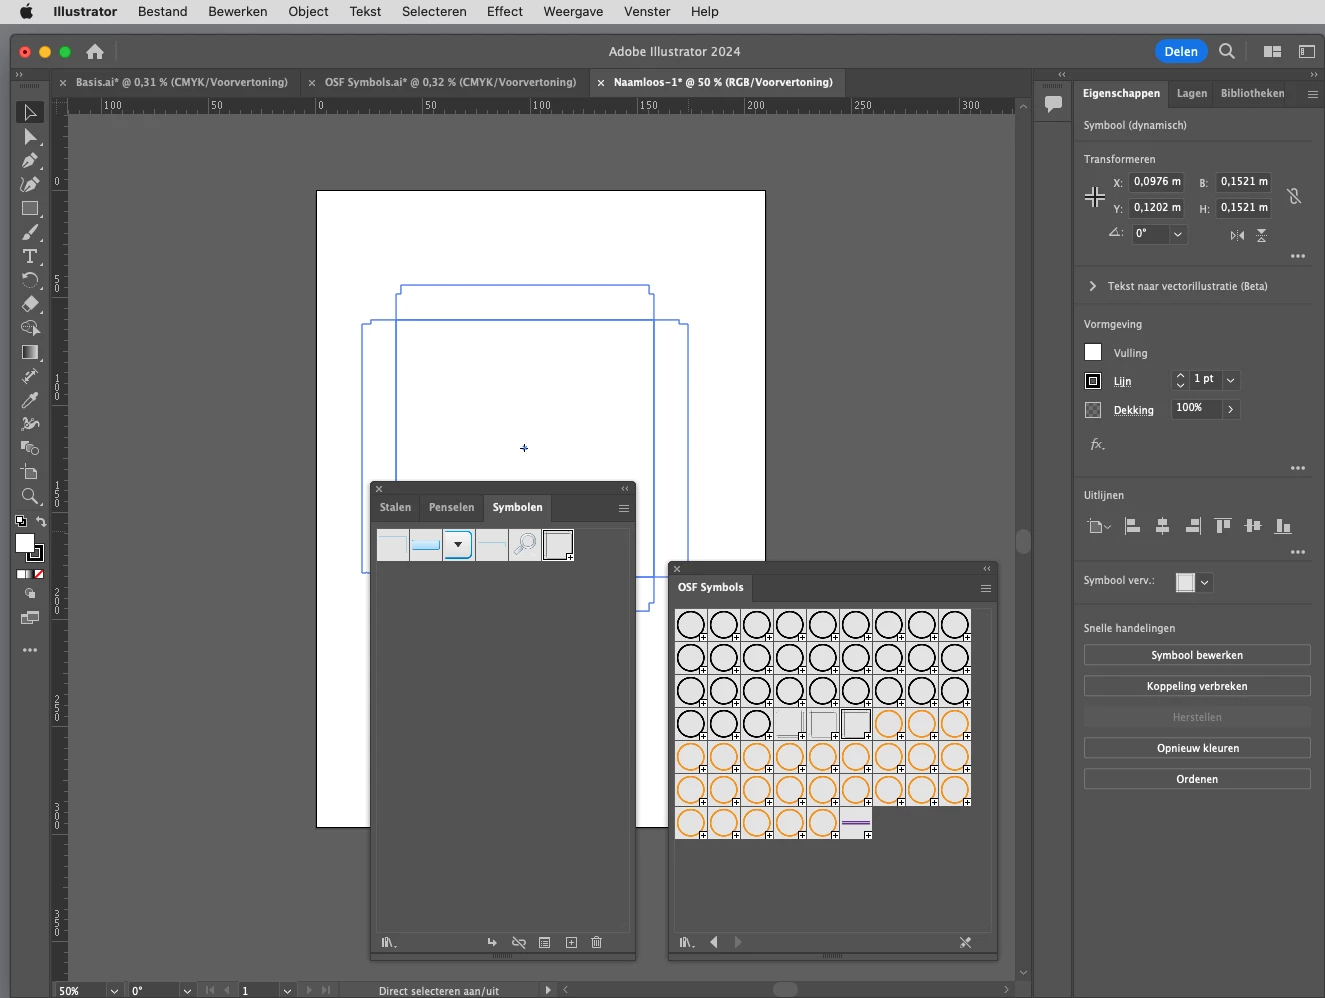Open Weergave menu
This screenshot has width=1325, height=998.
point(573,11)
